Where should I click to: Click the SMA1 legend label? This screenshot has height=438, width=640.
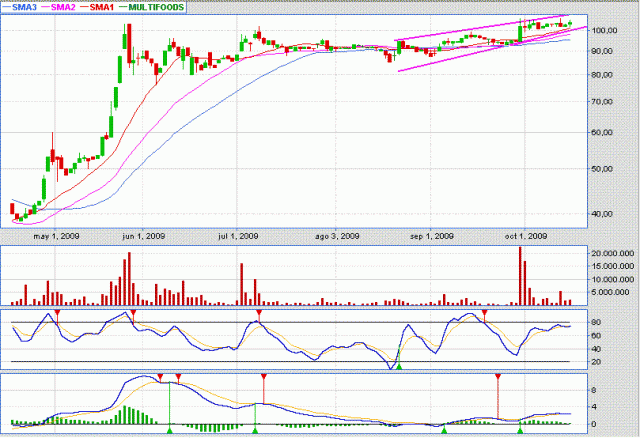click(x=102, y=7)
